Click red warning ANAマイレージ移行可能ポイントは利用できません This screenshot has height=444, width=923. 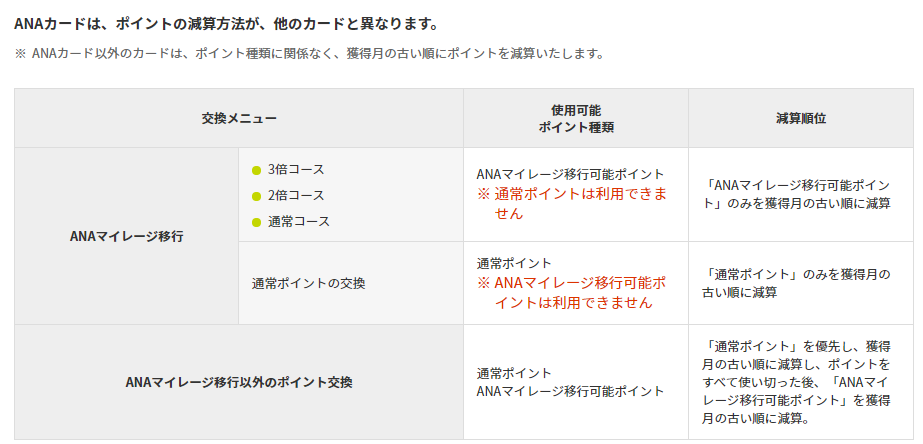pyautogui.click(x=572, y=292)
